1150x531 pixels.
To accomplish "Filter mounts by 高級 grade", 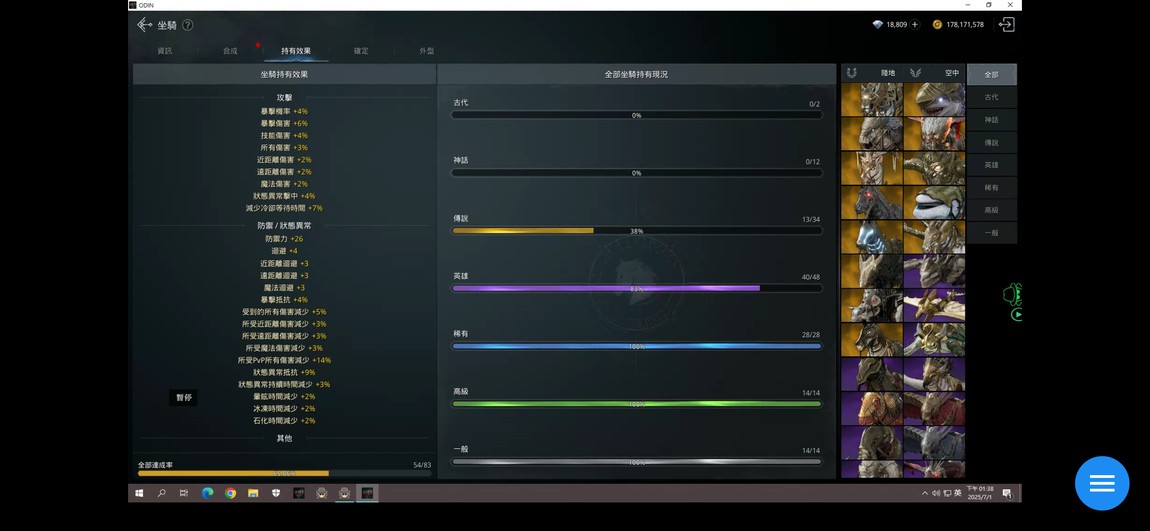I will coord(992,210).
